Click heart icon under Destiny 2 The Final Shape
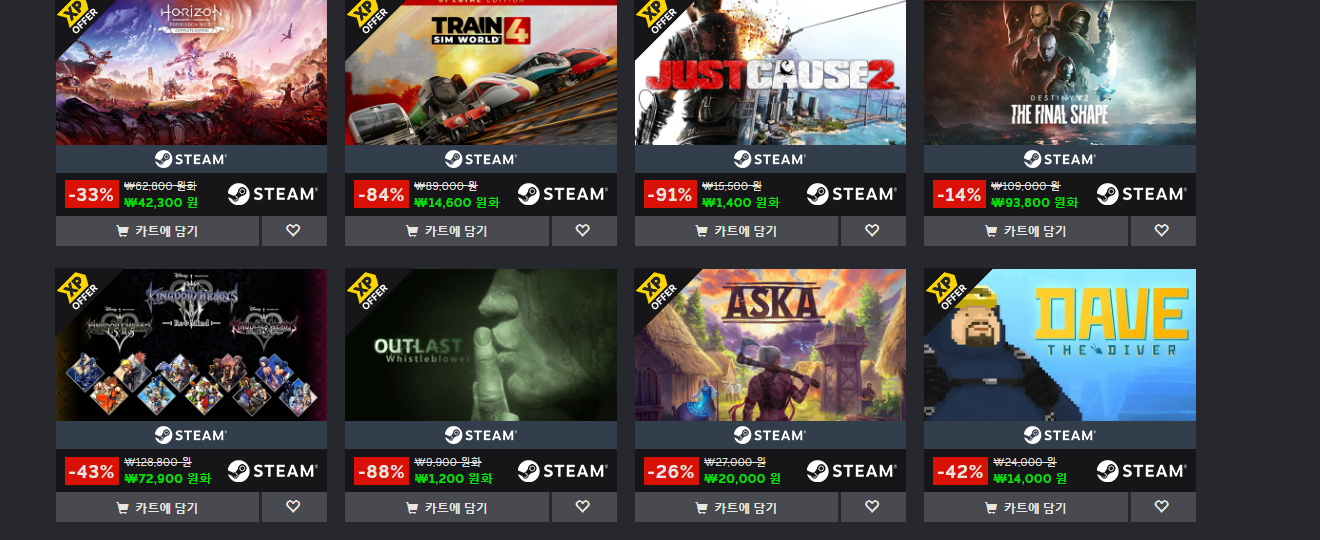Screen dimensions: 1320x540 click(1163, 231)
